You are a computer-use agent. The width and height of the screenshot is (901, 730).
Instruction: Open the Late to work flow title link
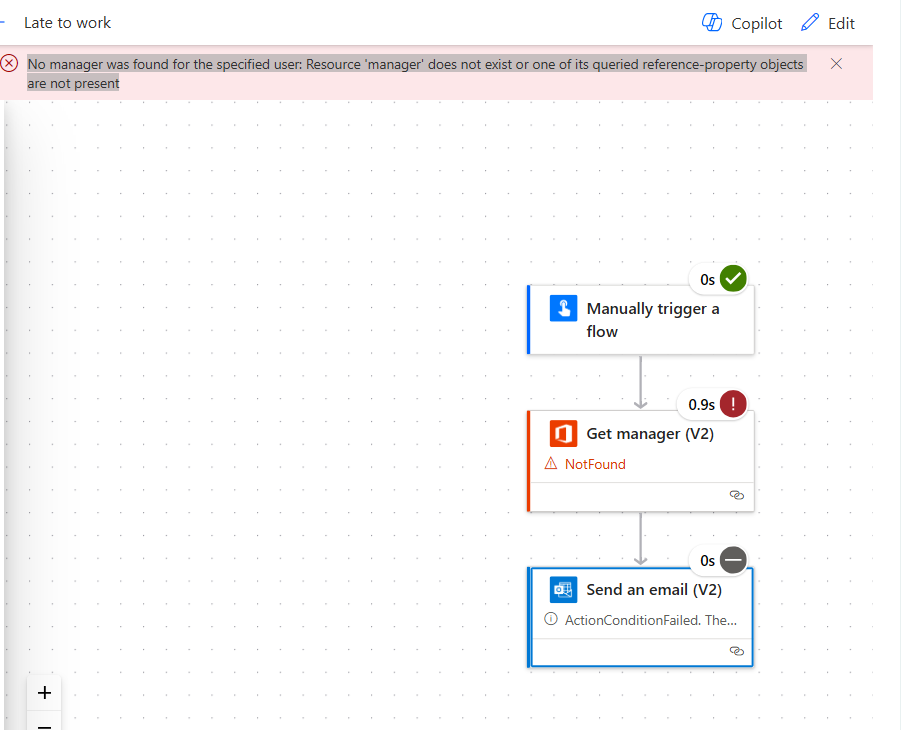[67, 22]
